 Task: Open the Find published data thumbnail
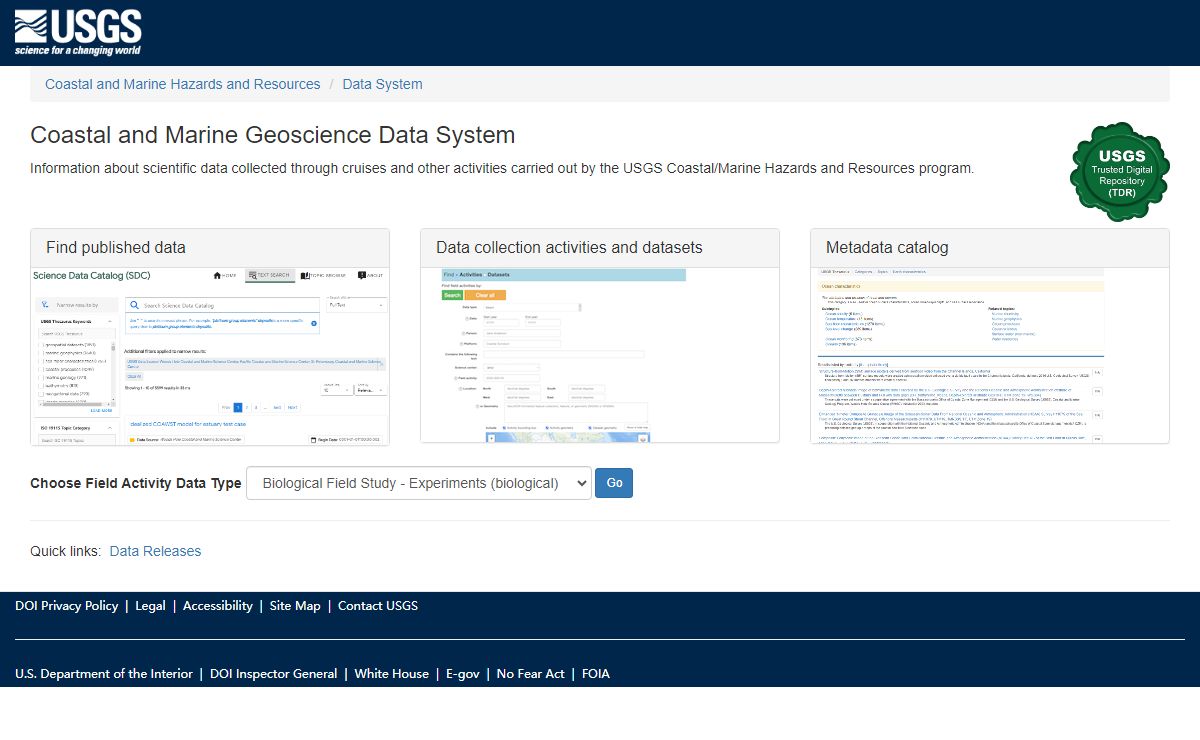click(210, 355)
